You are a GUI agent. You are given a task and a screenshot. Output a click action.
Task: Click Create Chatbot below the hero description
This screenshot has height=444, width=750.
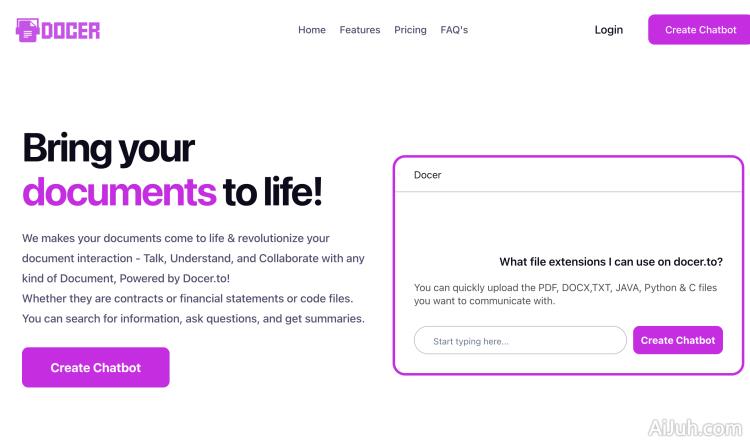click(96, 367)
